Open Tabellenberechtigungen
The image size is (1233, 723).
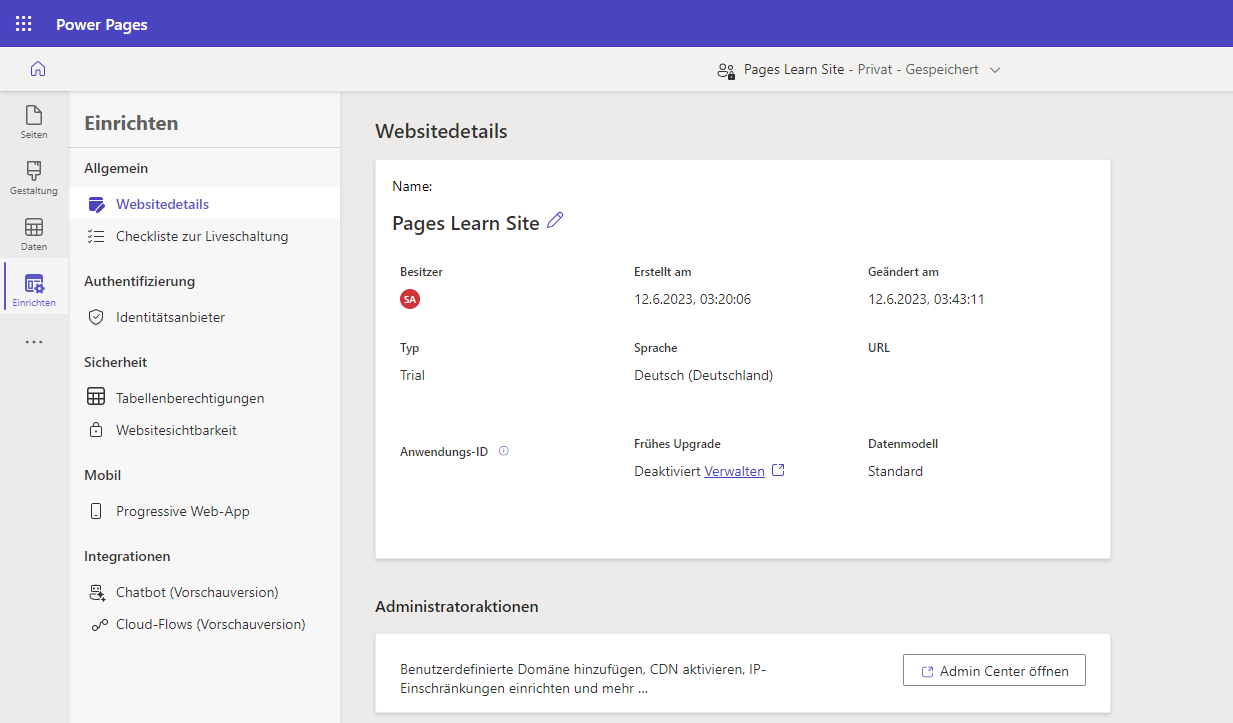(204, 398)
